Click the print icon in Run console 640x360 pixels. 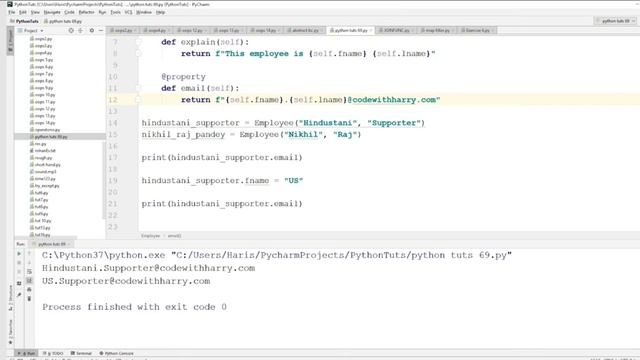pyautogui.click(x=29, y=290)
